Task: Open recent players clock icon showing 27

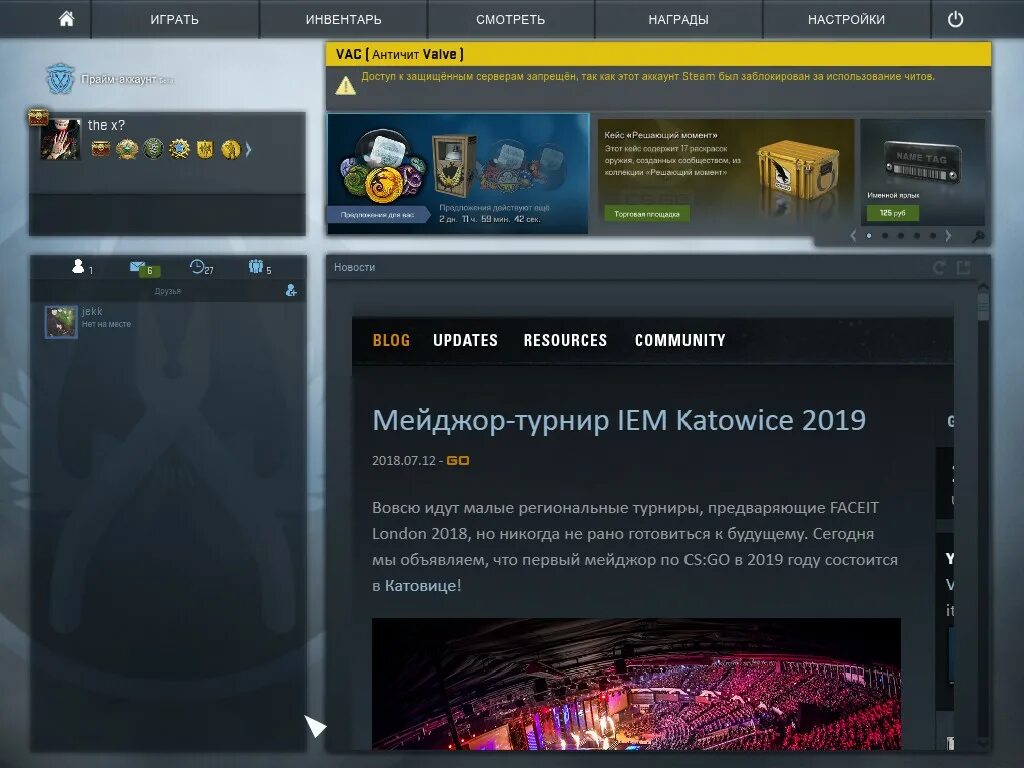Action: point(201,267)
